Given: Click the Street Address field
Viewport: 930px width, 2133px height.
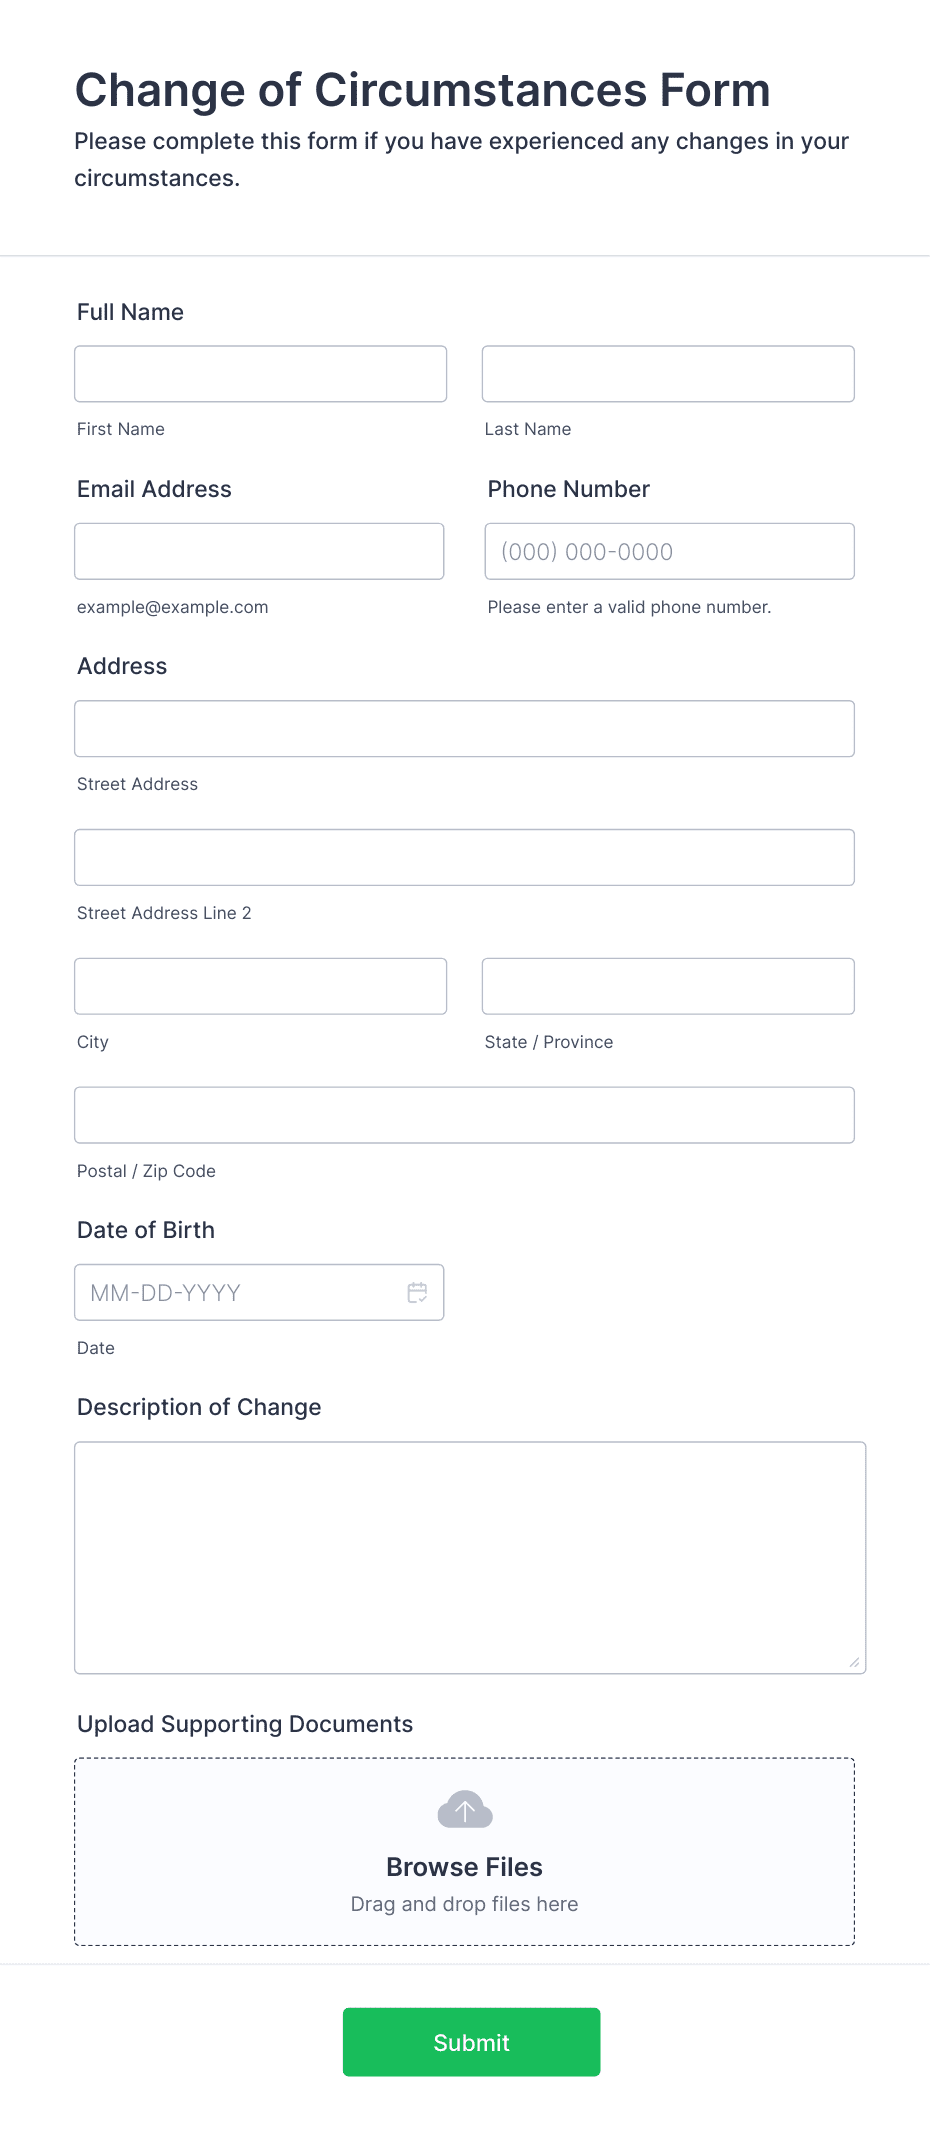Looking at the screenshot, I should point(464,728).
